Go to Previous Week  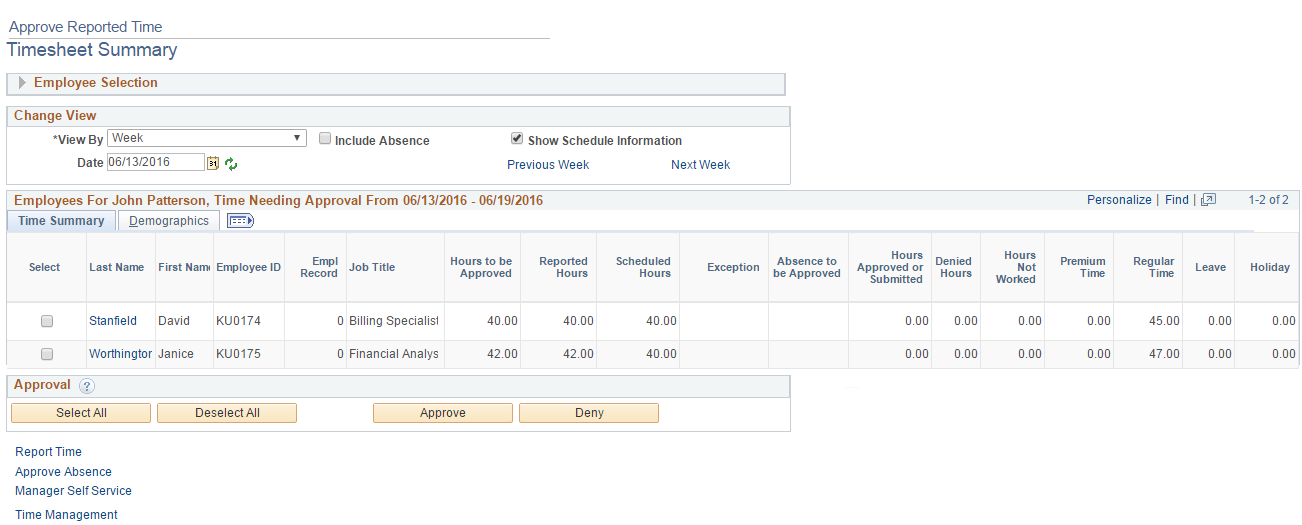[548, 165]
